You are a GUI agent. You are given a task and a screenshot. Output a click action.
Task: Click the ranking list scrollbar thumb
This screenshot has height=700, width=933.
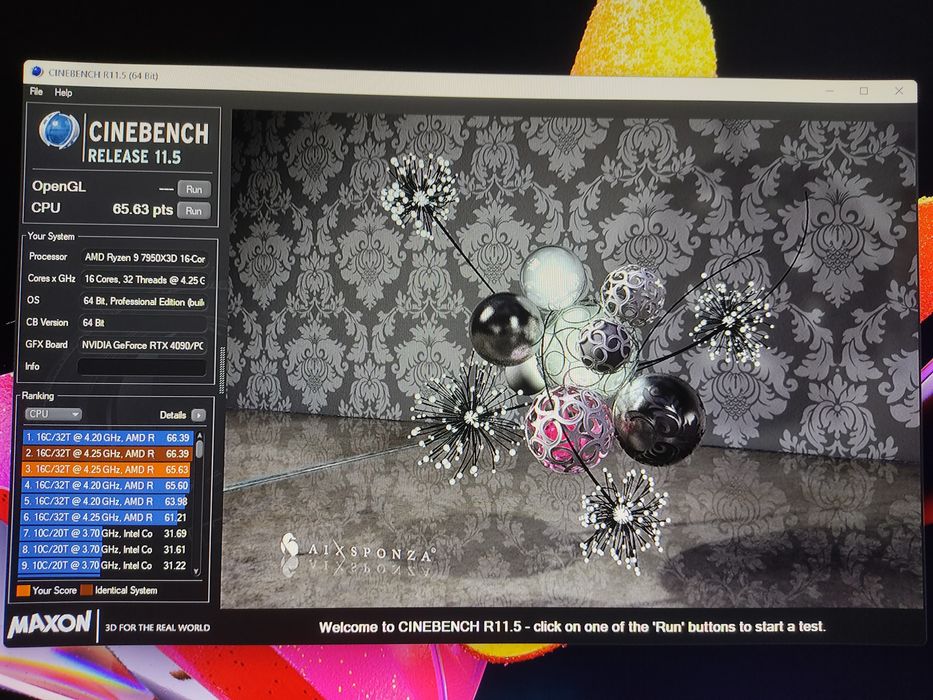tap(199, 449)
